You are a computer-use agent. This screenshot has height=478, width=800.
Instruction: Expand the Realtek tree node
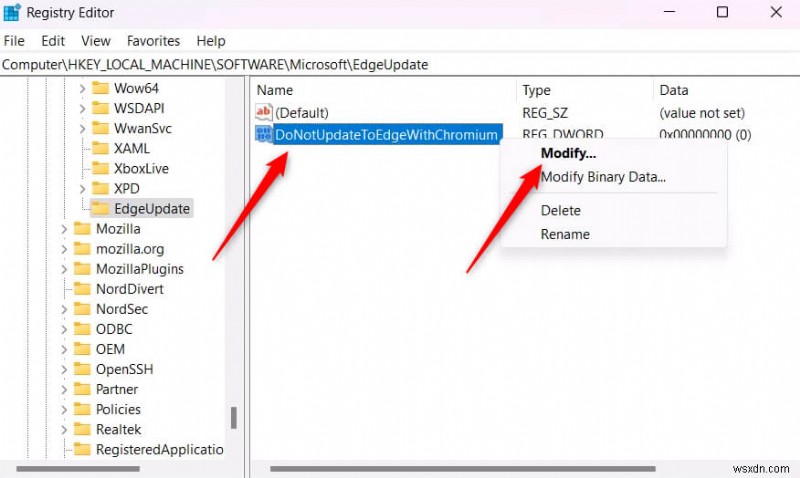(x=64, y=430)
